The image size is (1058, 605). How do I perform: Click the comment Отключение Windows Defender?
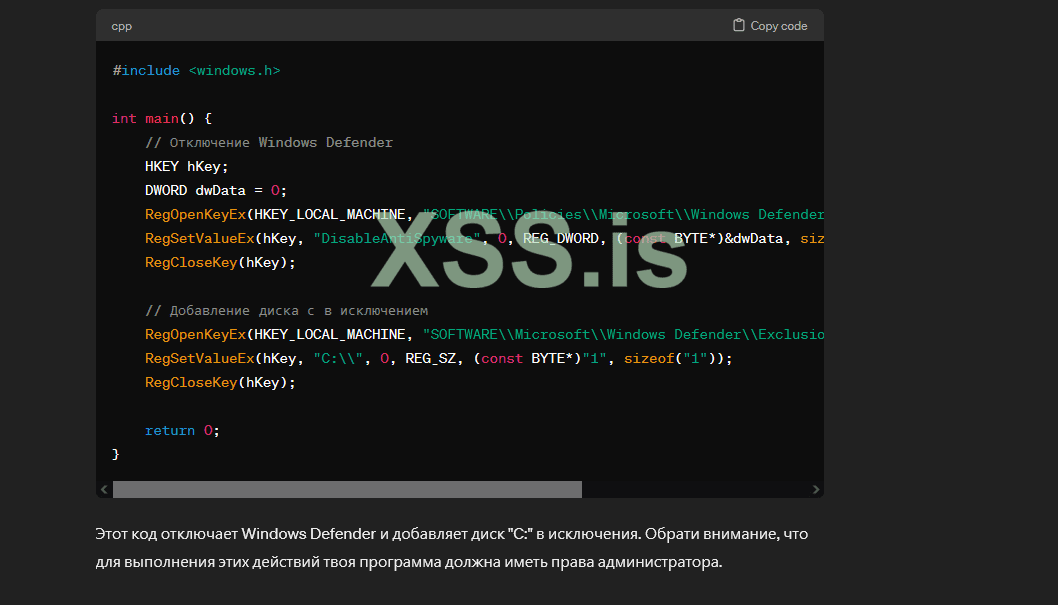click(269, 142)
